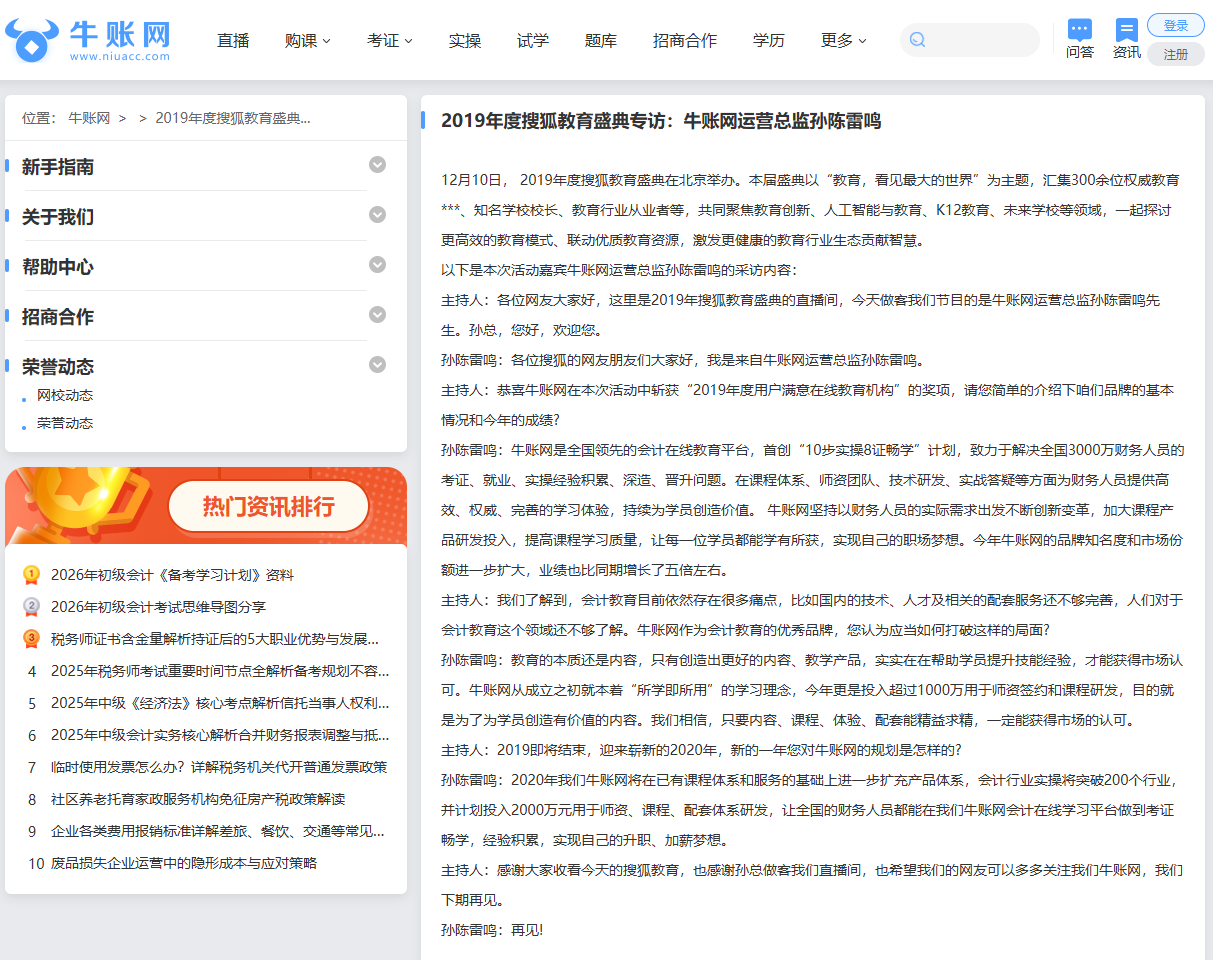Screen dimensions: 1213x962
Task: Open the 荣誉动态 sub-link under the heading
Action: point(65,423)
